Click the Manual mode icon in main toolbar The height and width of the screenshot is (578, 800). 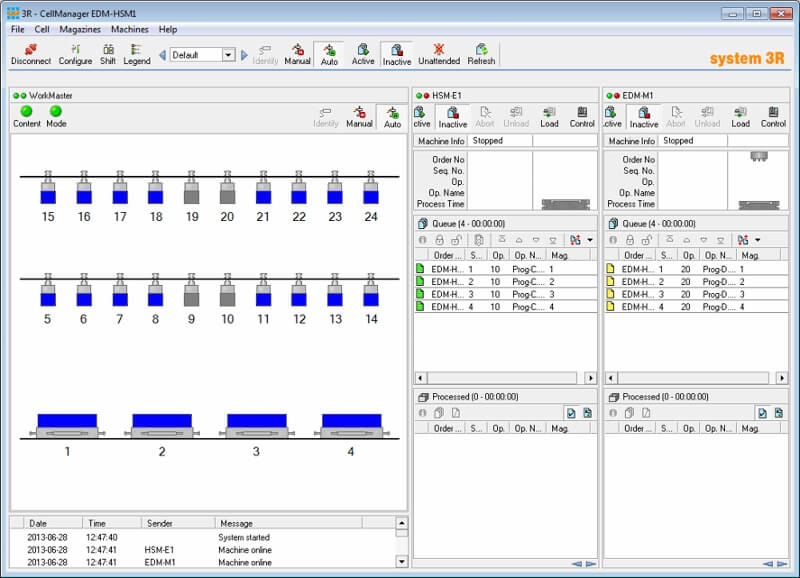pyautogui.click(x=297, y=54)
